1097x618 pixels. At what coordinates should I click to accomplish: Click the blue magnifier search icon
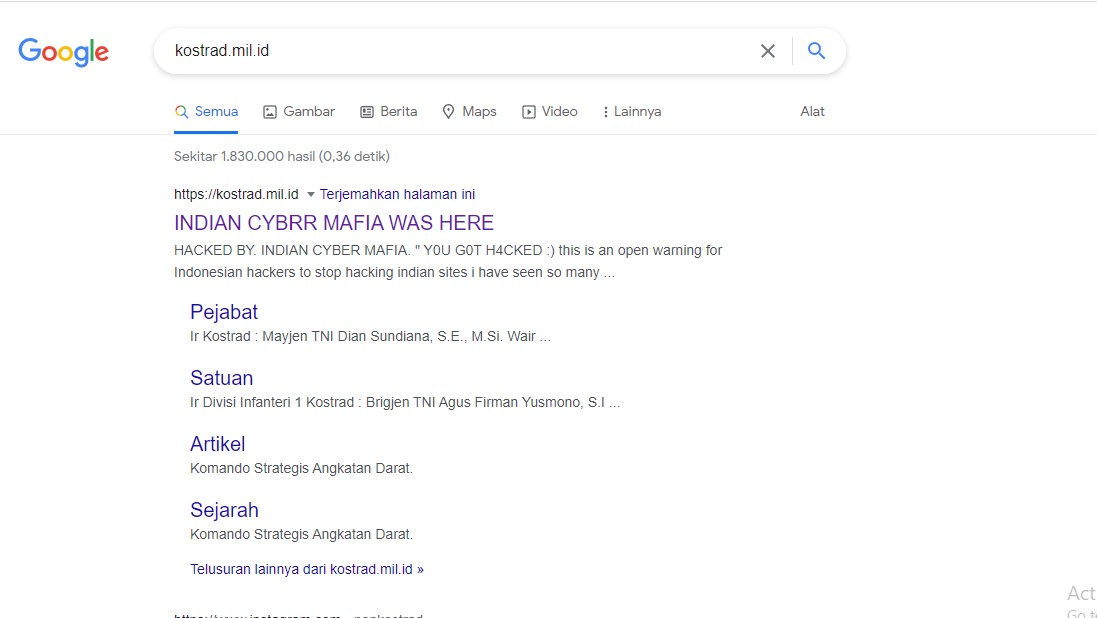pyautogui.click(x=817, y=51)
